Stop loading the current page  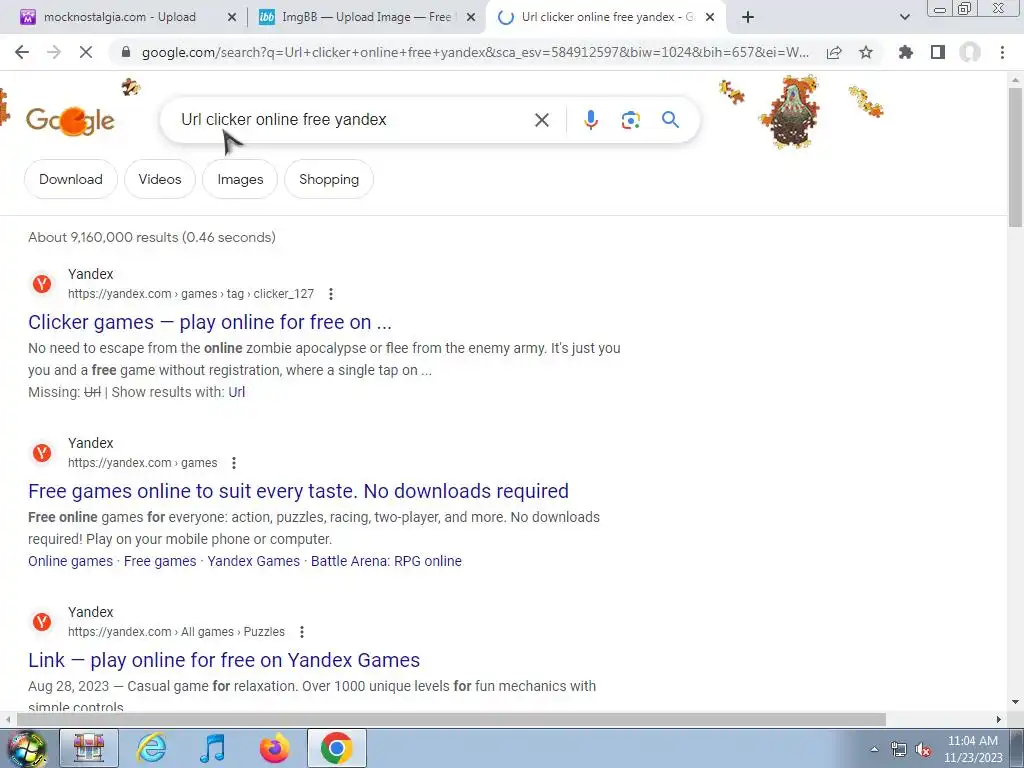click(86, 52)
